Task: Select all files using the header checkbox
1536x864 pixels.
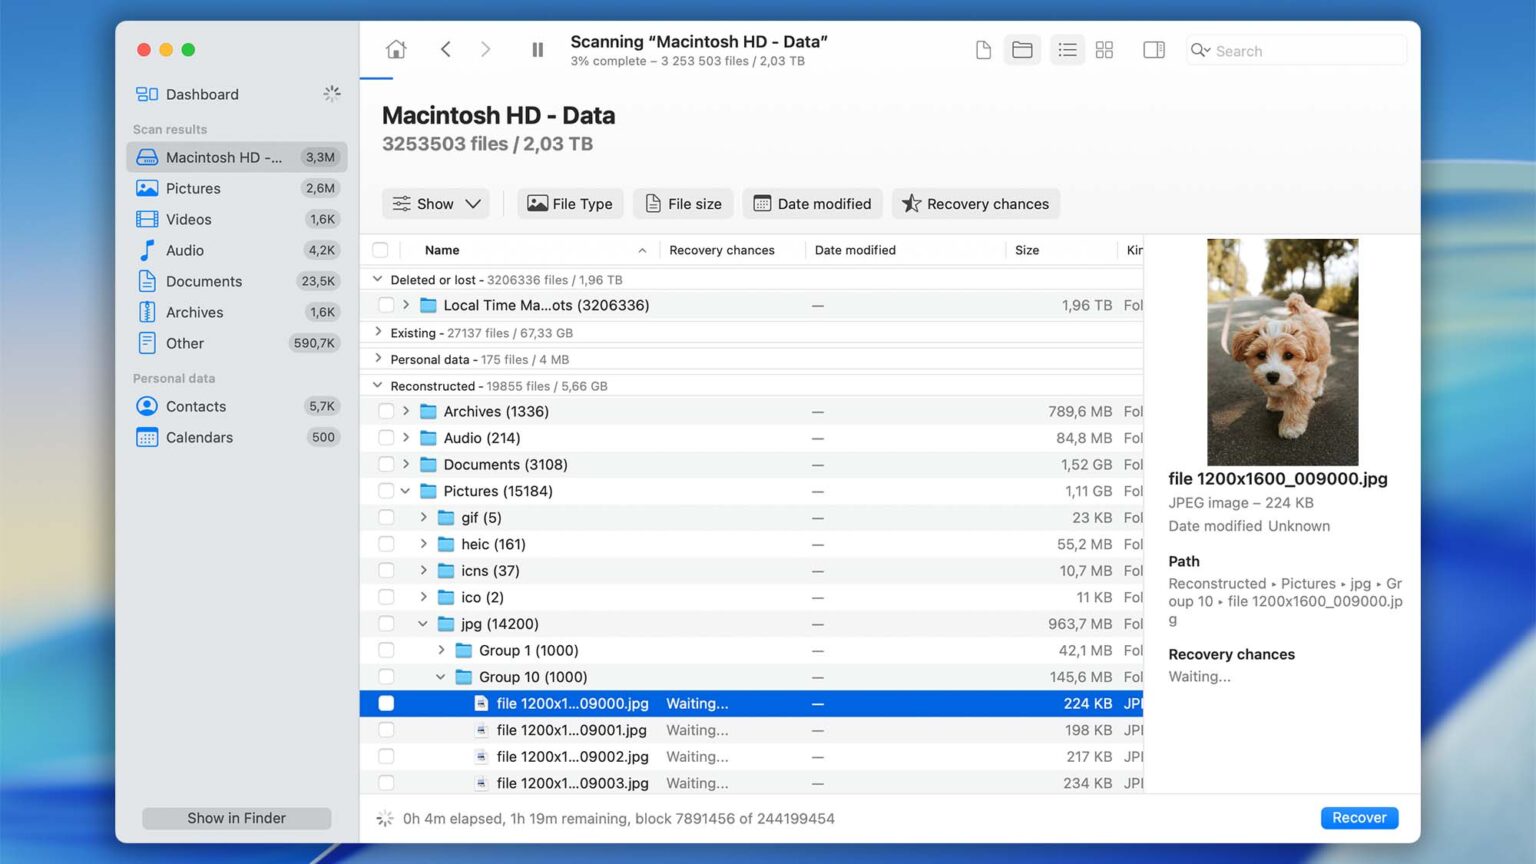Action: point(380,250)
